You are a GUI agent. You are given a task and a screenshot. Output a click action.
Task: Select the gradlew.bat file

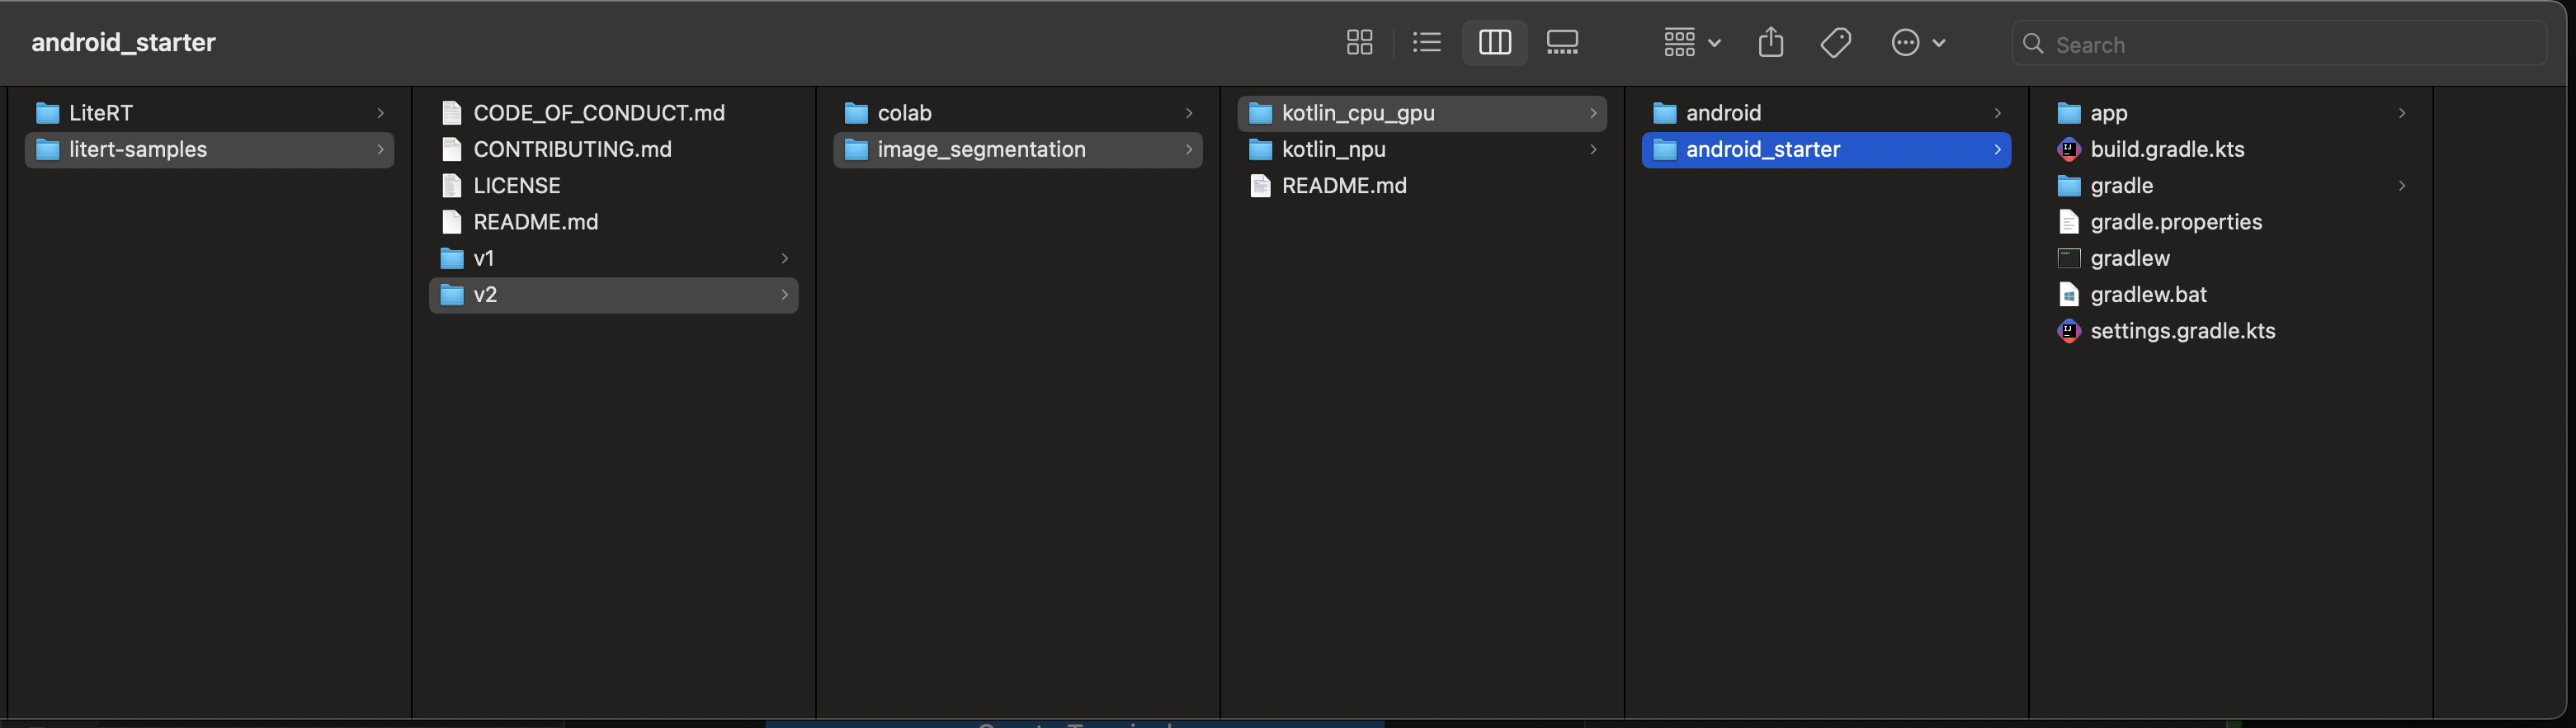[2147, 295]
